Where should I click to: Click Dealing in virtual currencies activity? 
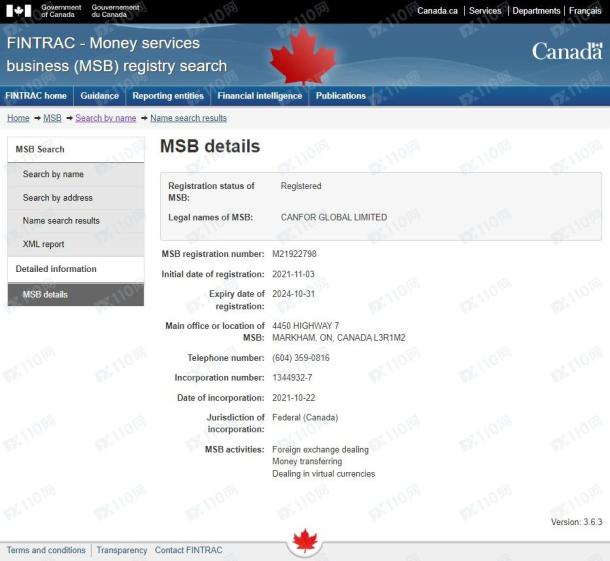click(324, 474)
